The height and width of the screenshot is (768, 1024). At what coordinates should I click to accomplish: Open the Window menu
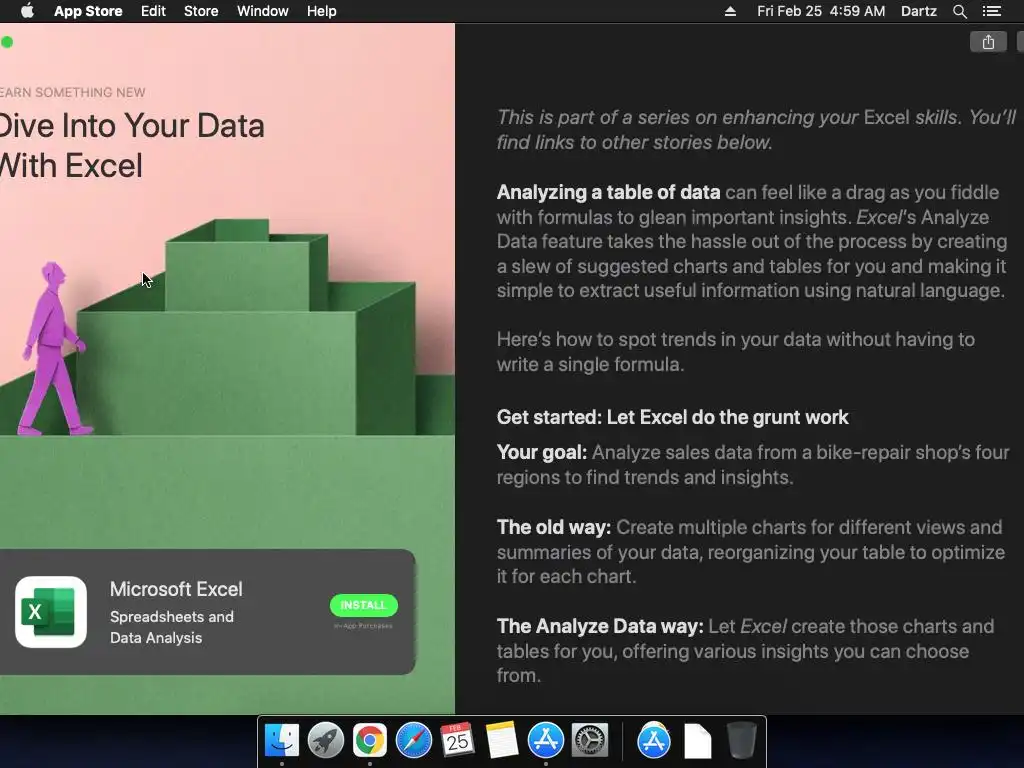[x=263, y=11]
